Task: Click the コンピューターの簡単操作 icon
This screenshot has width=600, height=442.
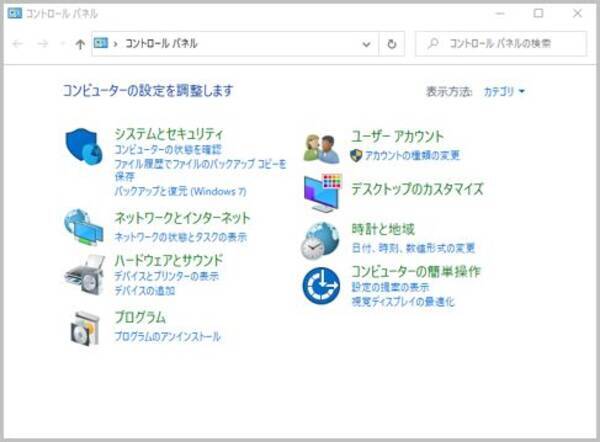Action: 321,286
